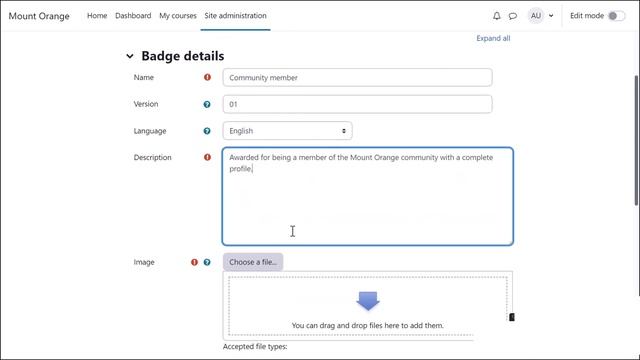Click the Choose a file button
Viewport: 640px width, 360px height.
(253, 262)
